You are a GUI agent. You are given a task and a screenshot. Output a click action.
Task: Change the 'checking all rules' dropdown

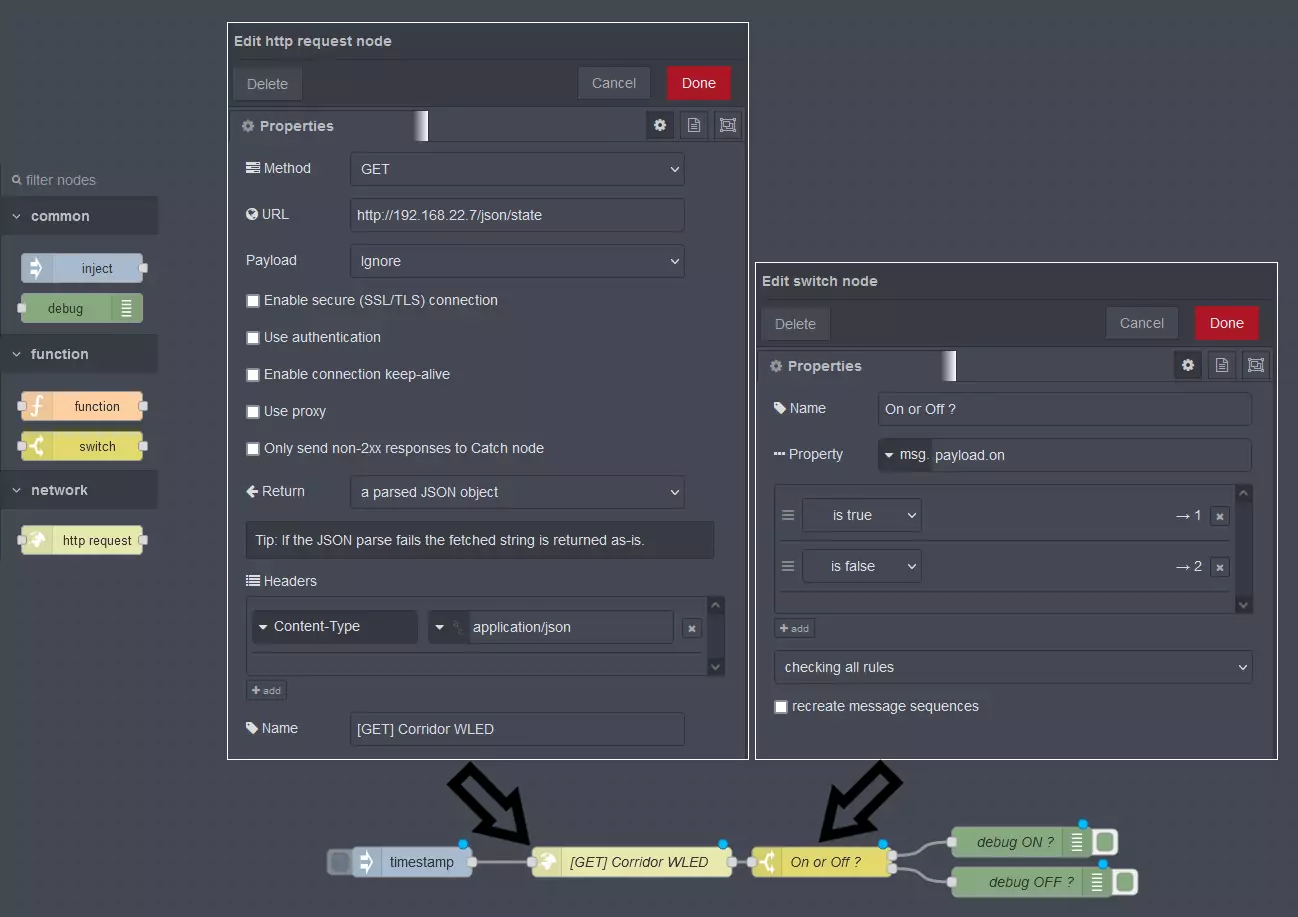click(x=1013, y=667)
